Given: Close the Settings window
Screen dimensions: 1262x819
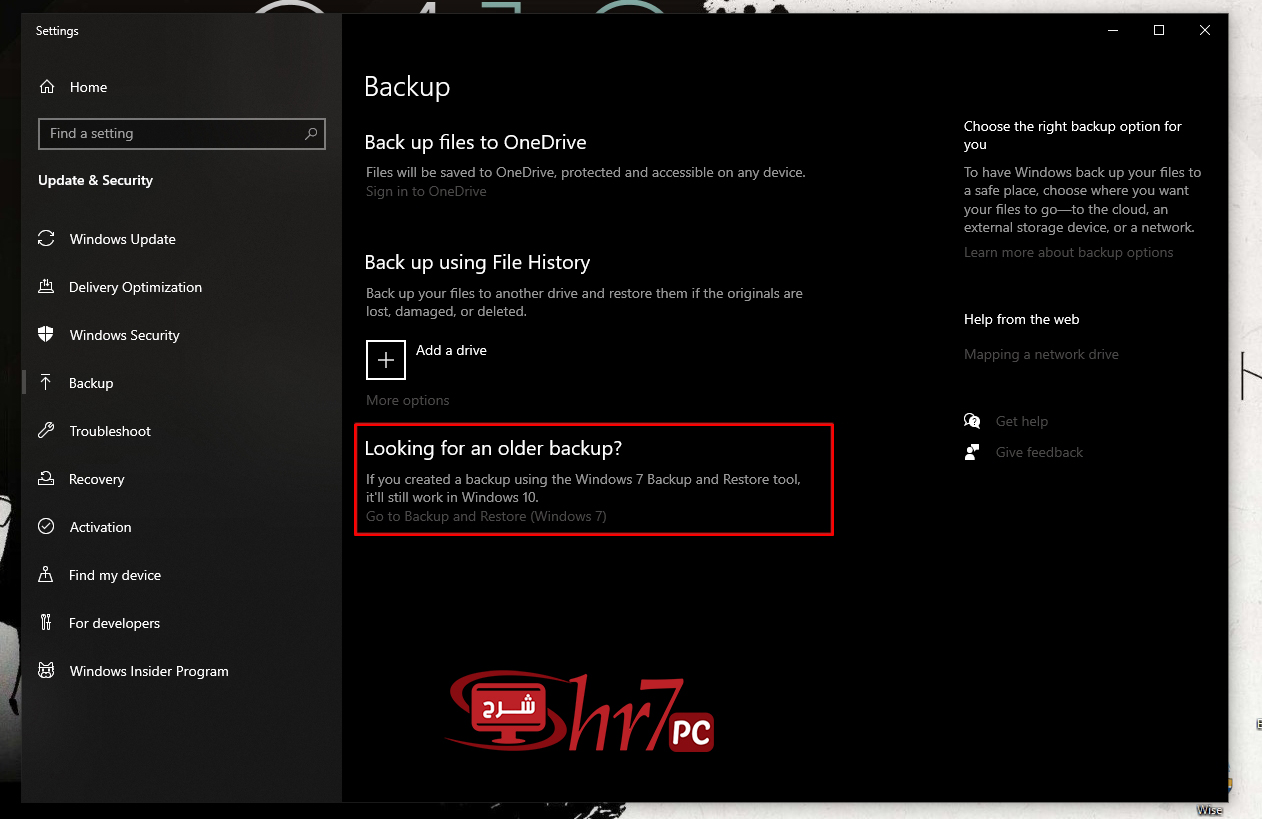Looking at the screenshot, I should pyautogui.click(x=1205, y=30).
